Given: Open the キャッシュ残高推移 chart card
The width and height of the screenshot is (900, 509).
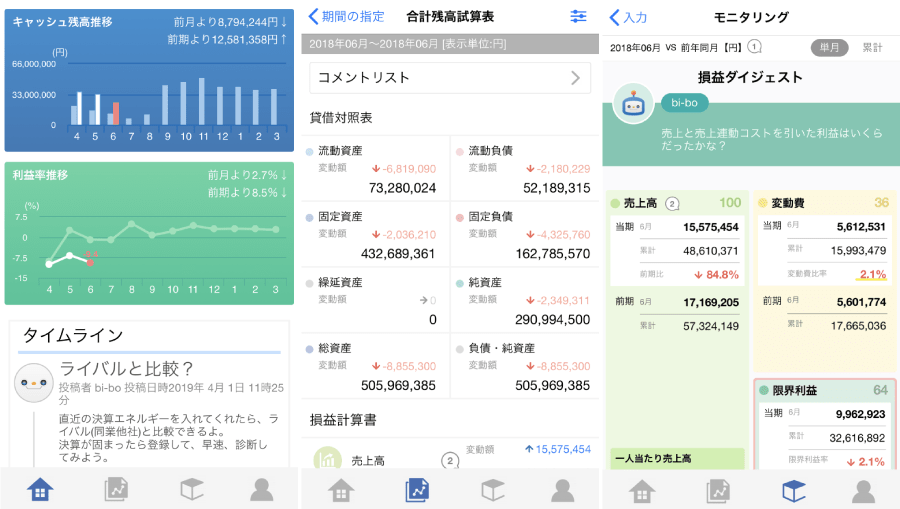Looking at the screenshot, I should tap(149, 80).
